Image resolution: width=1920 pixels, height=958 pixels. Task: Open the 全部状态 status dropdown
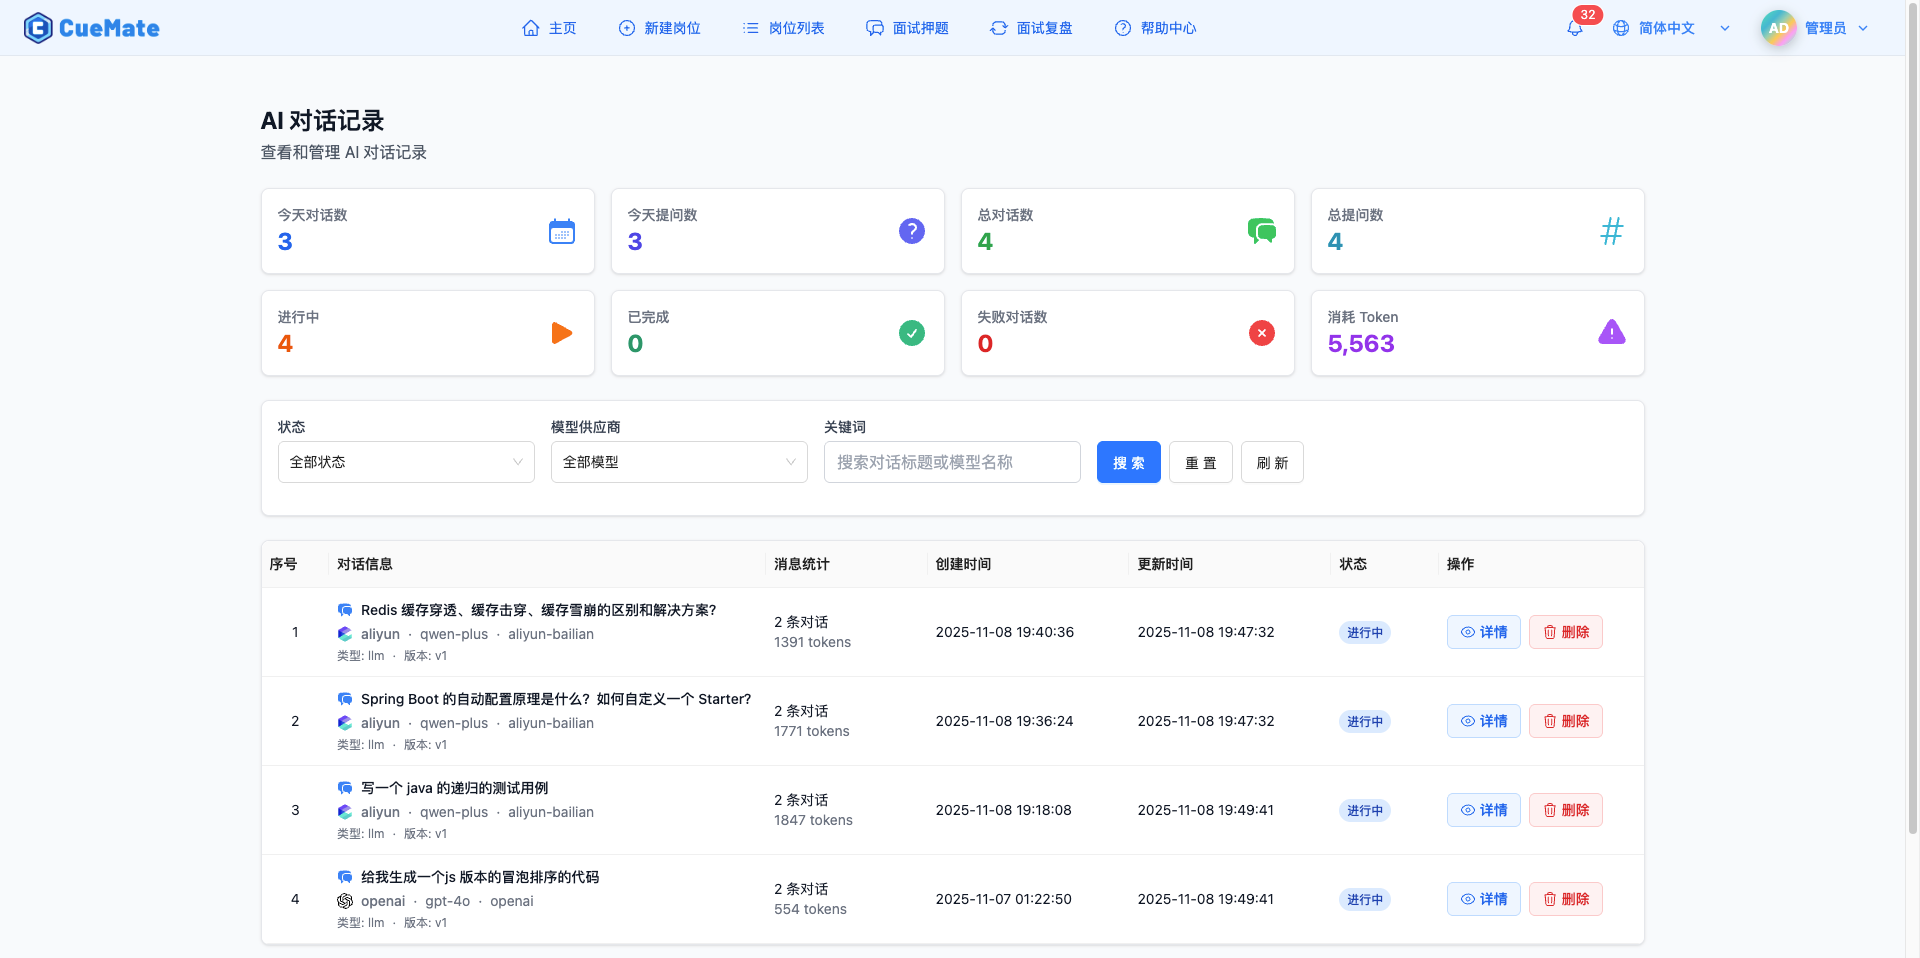pyautogui.click(x=405, y=462)
